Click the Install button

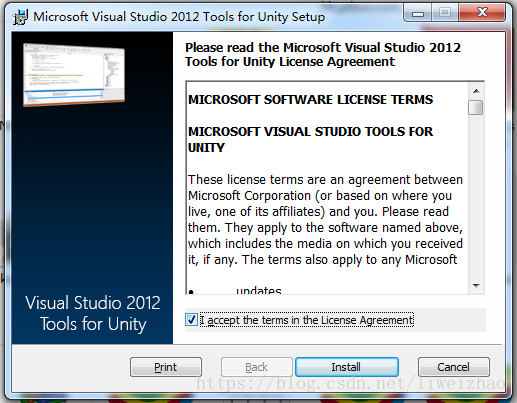tap(347, 367)
